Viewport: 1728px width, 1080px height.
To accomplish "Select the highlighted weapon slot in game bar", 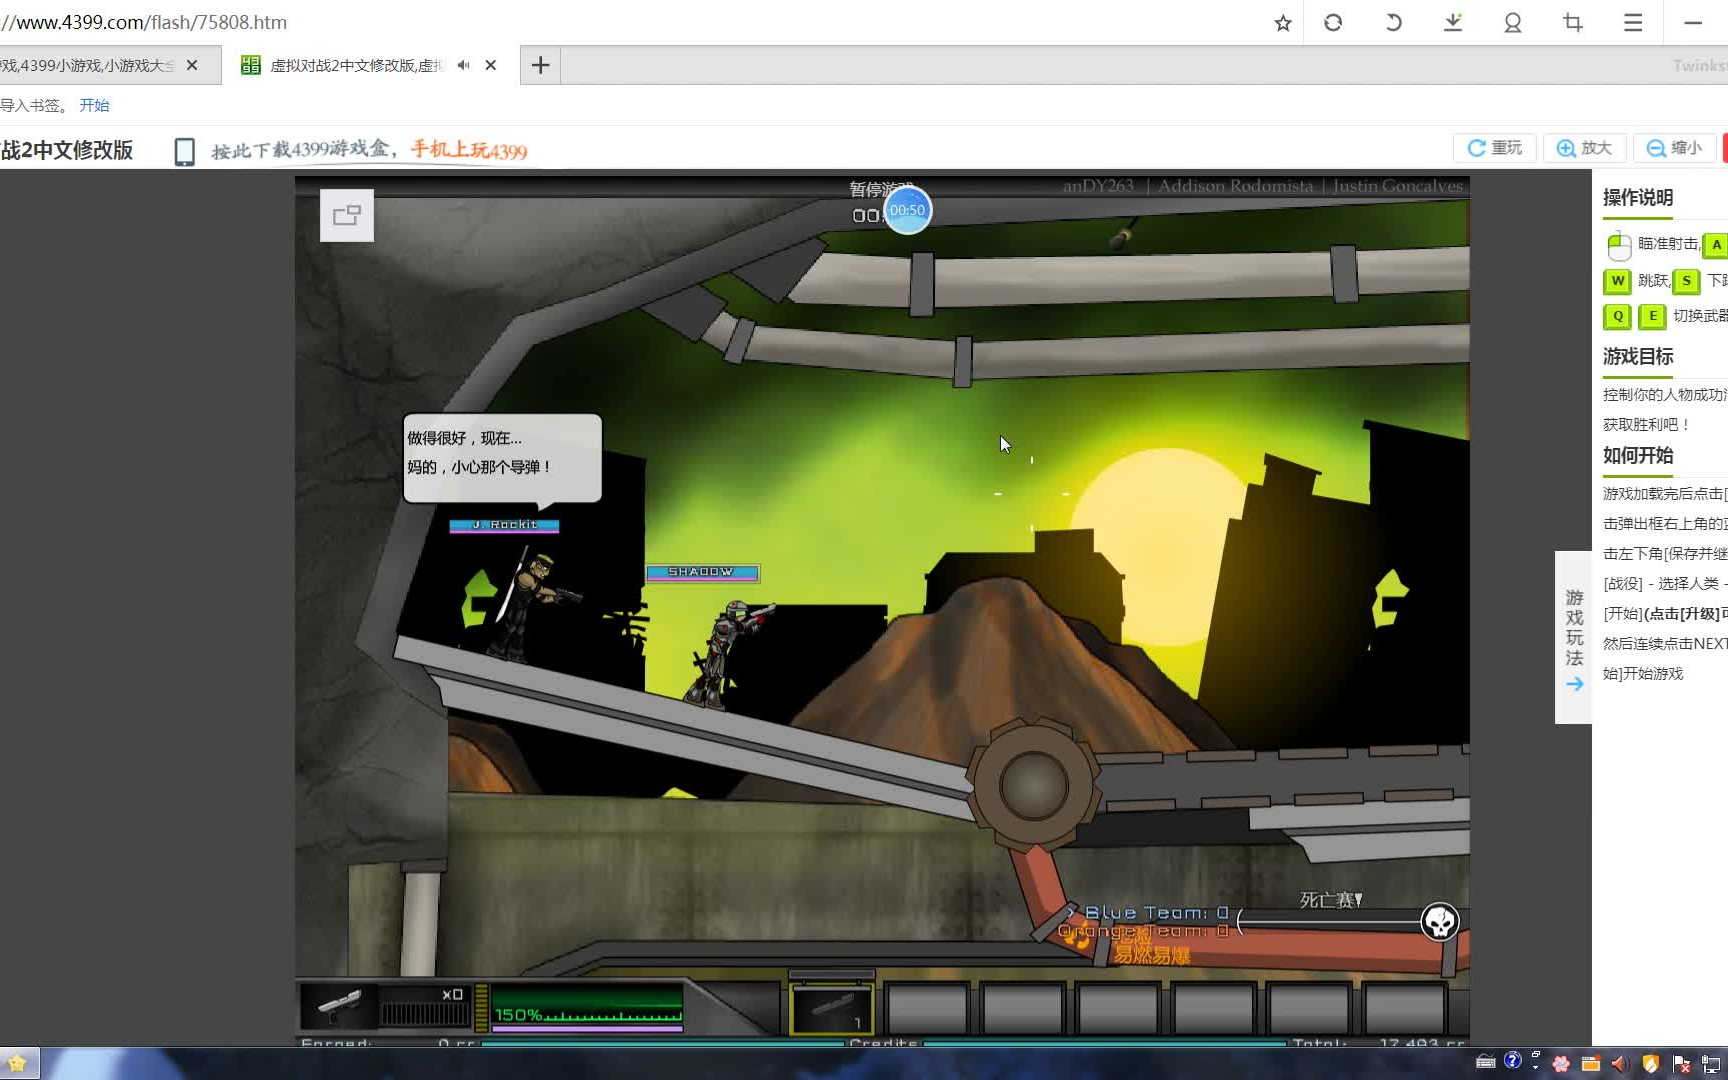I will click(832, 1008).
